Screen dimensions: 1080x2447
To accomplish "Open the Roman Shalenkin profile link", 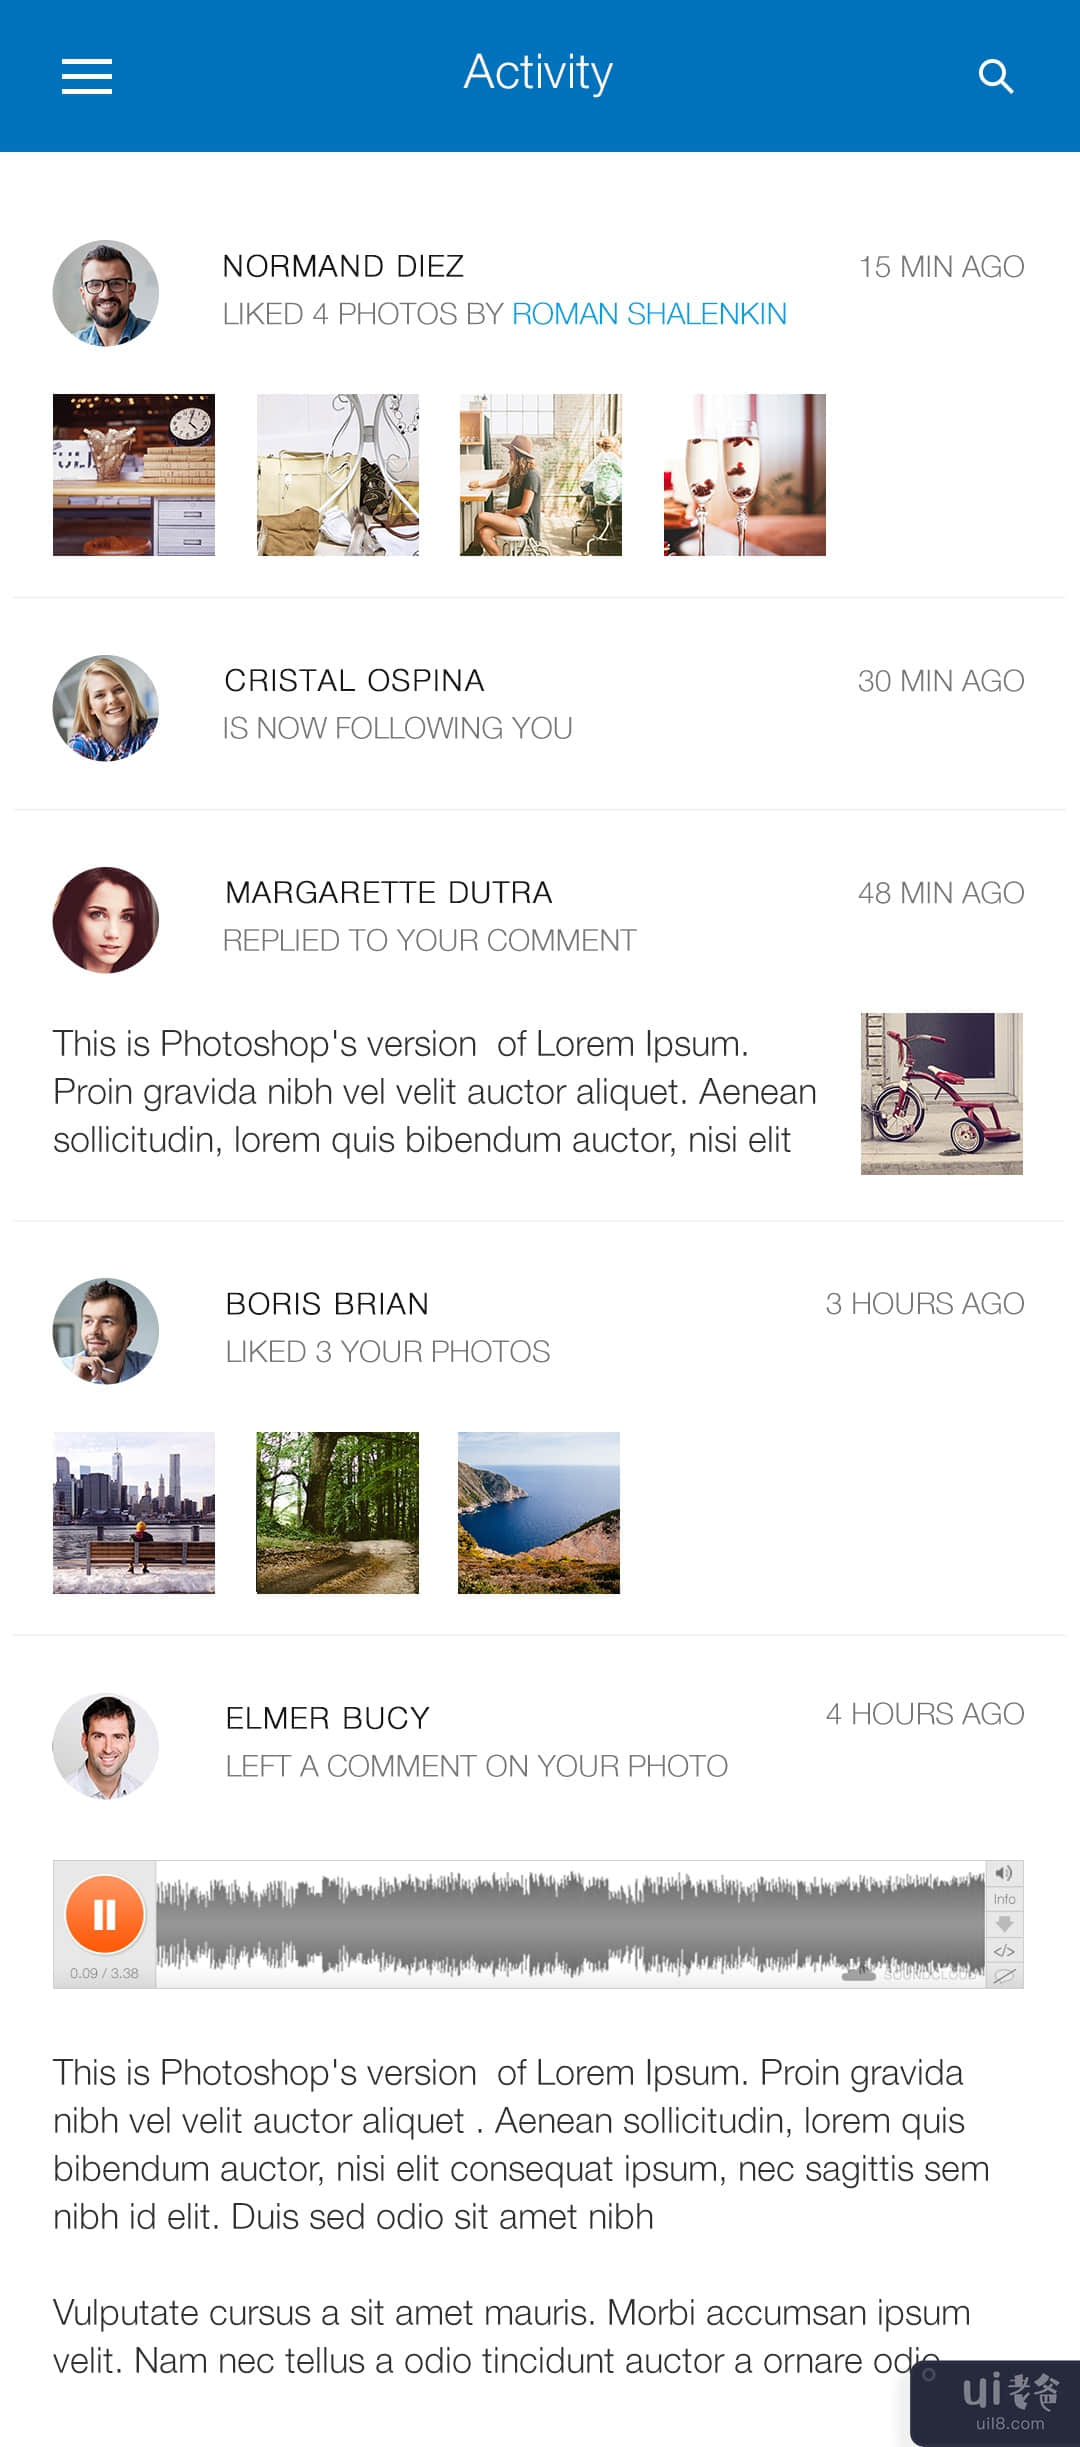I will [x=649, y=314].
